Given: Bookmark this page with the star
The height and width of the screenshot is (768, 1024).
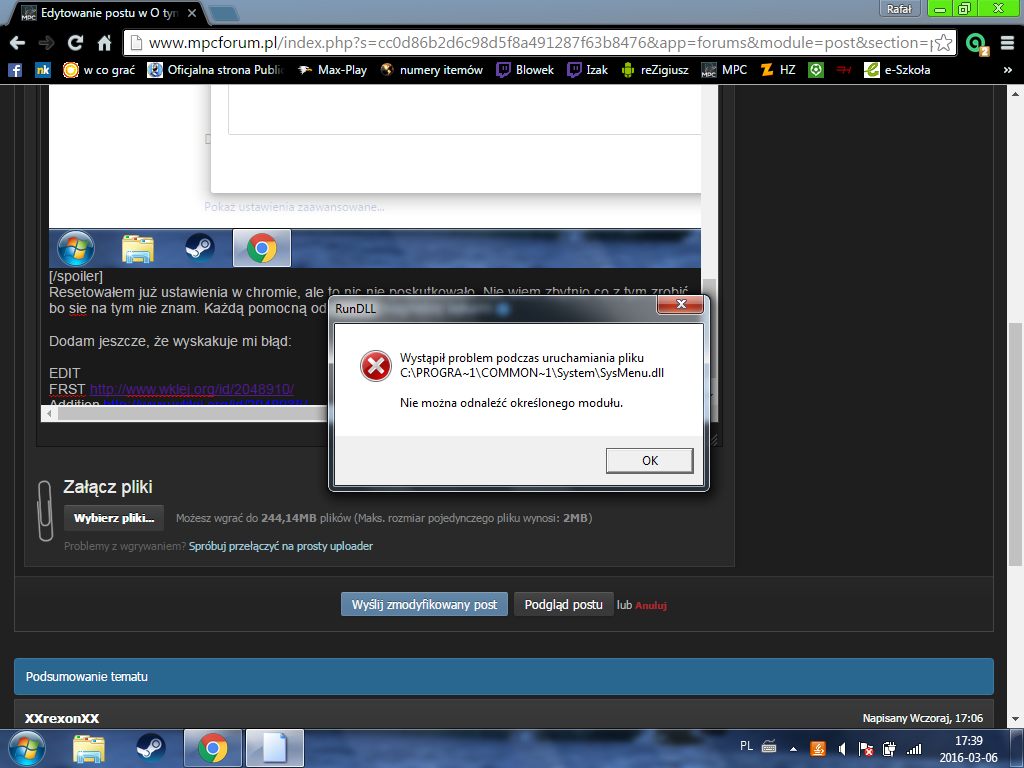Looking at the screenshot, I should (943, 43).
